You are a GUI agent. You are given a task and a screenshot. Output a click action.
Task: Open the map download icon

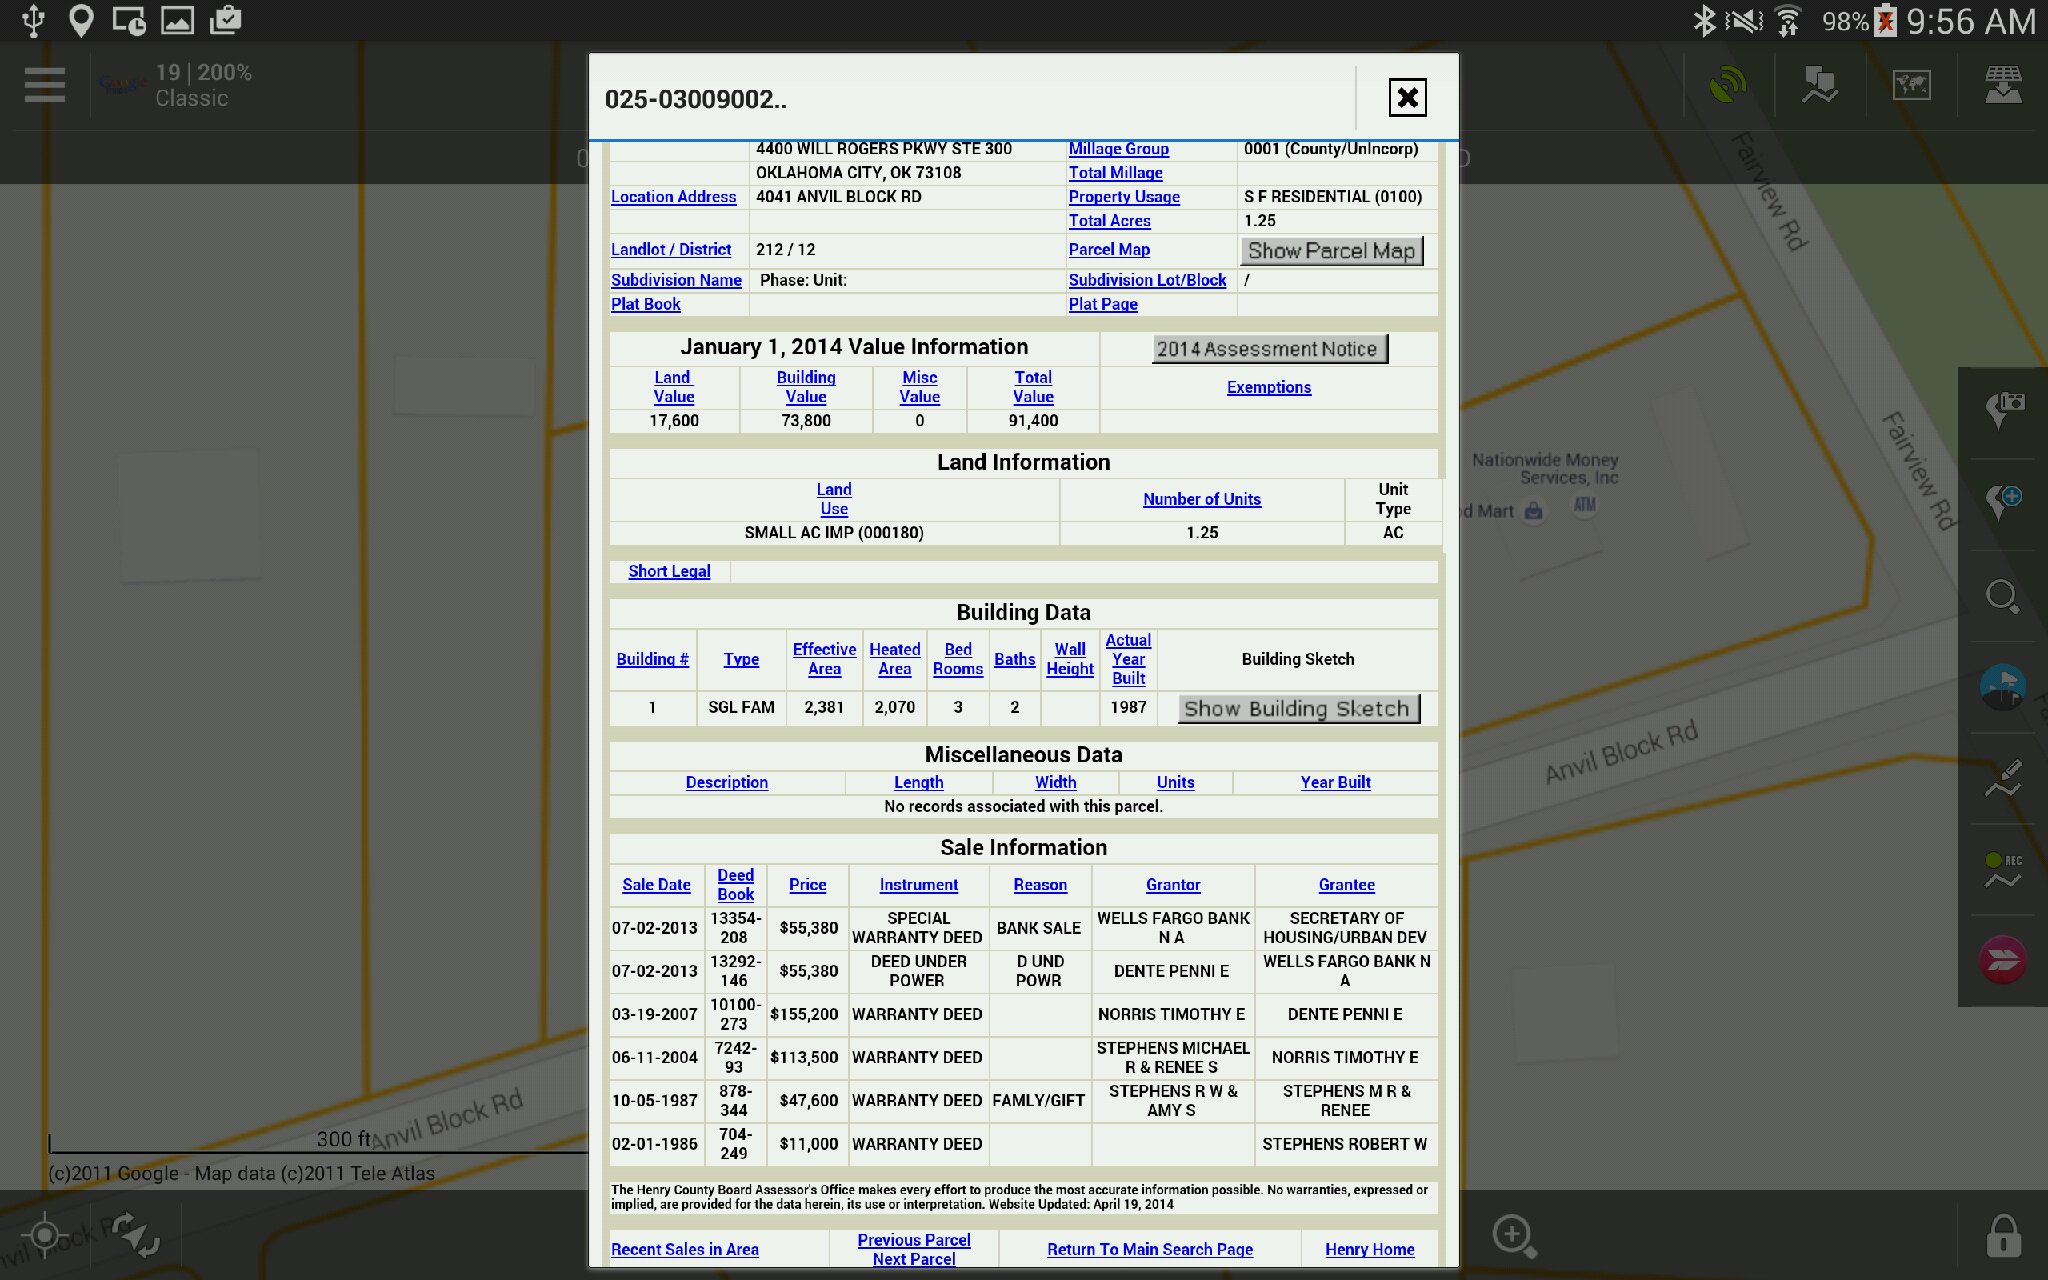[x=2003, y=85]
